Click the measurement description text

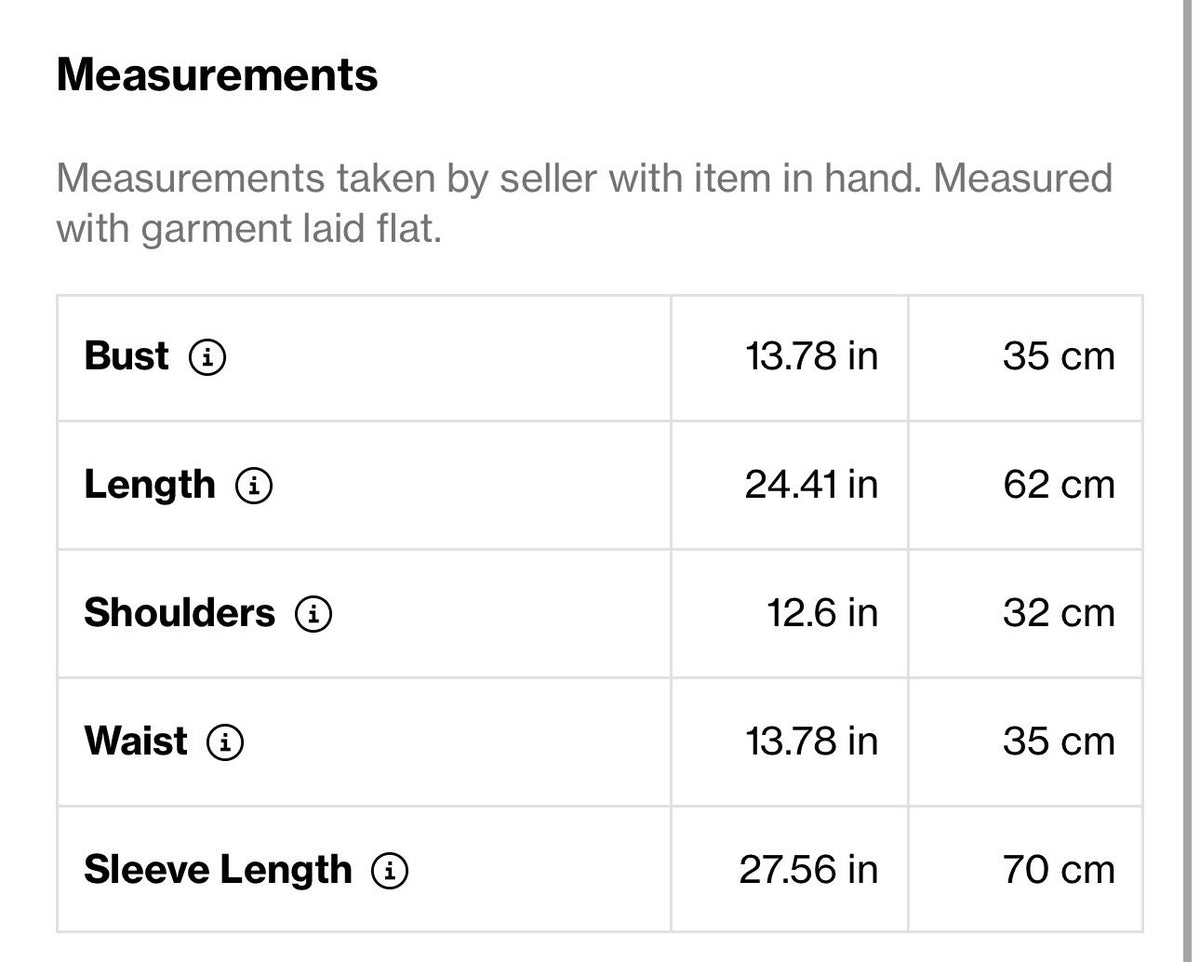pos(584,204)
